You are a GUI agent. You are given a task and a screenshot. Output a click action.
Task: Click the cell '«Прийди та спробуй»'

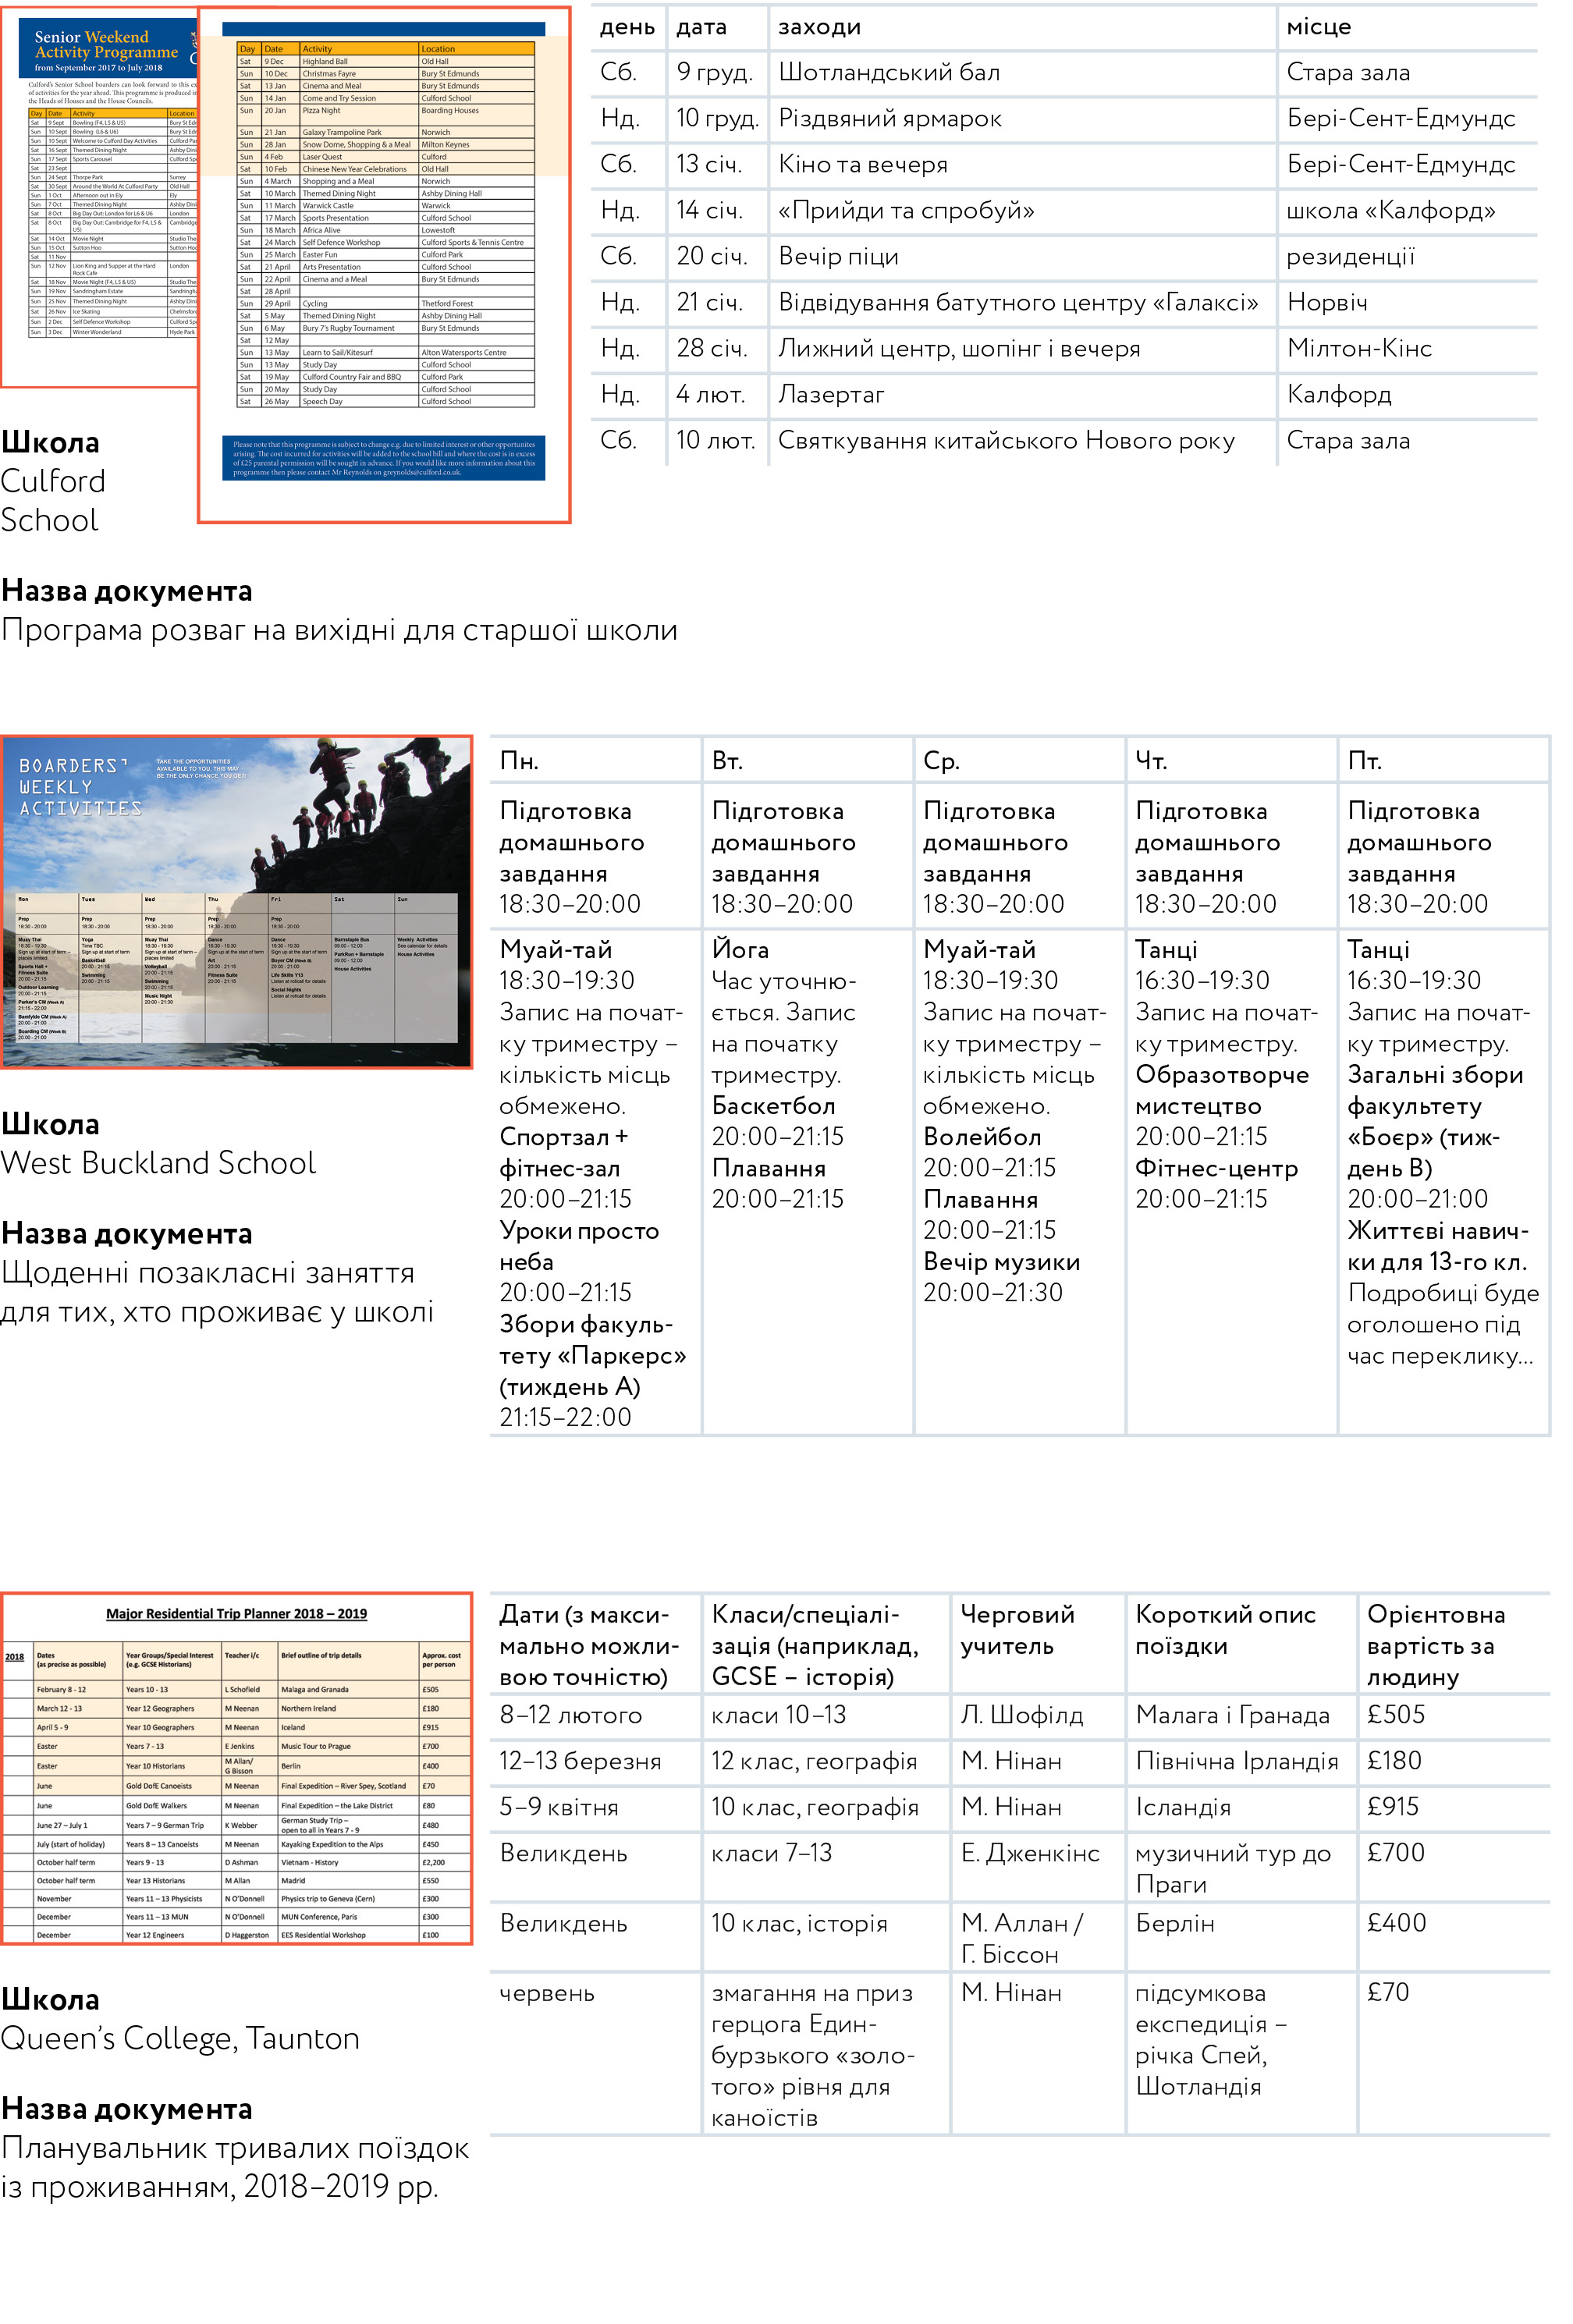pos(906,211)
